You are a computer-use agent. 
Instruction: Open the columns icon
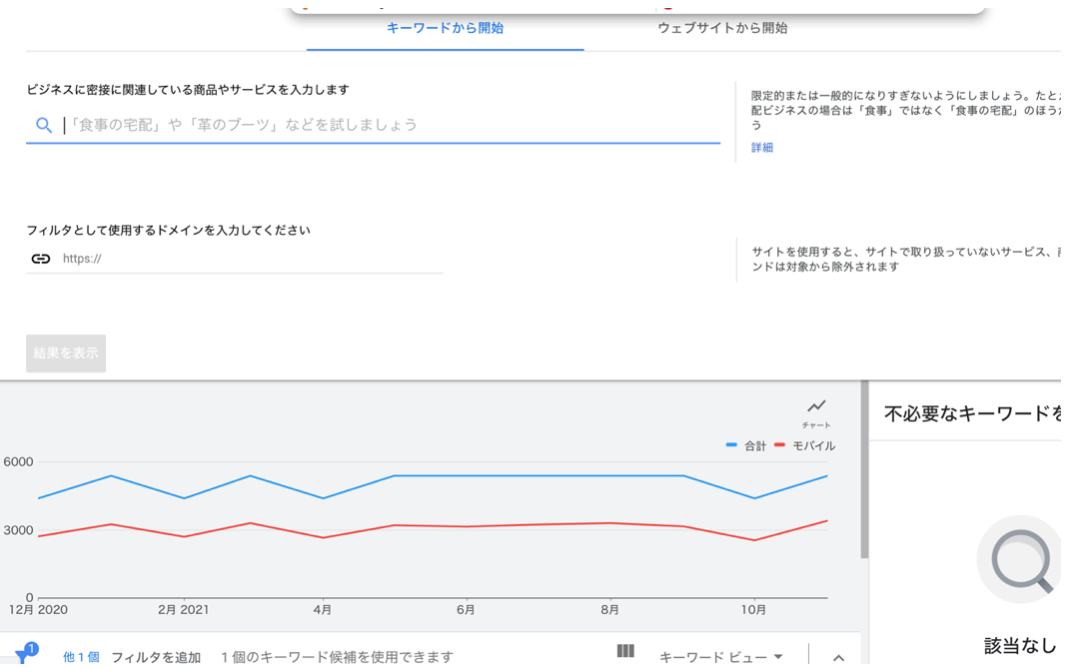[x=626, y=651]
